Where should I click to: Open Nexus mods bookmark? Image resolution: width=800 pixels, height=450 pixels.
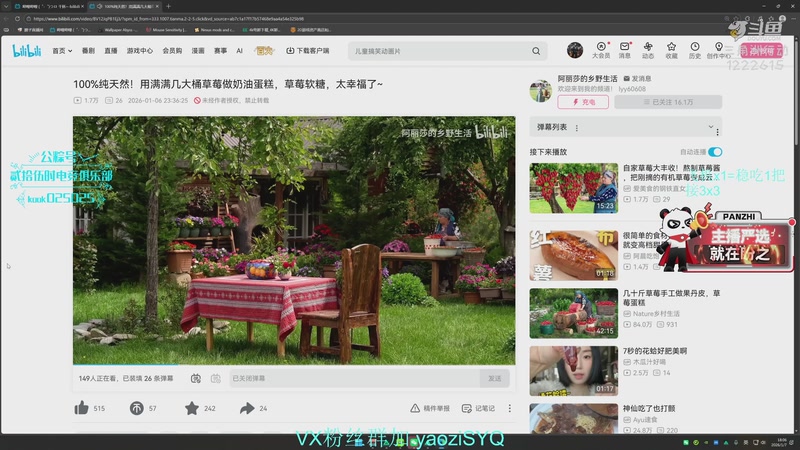[x=214, y=30]
